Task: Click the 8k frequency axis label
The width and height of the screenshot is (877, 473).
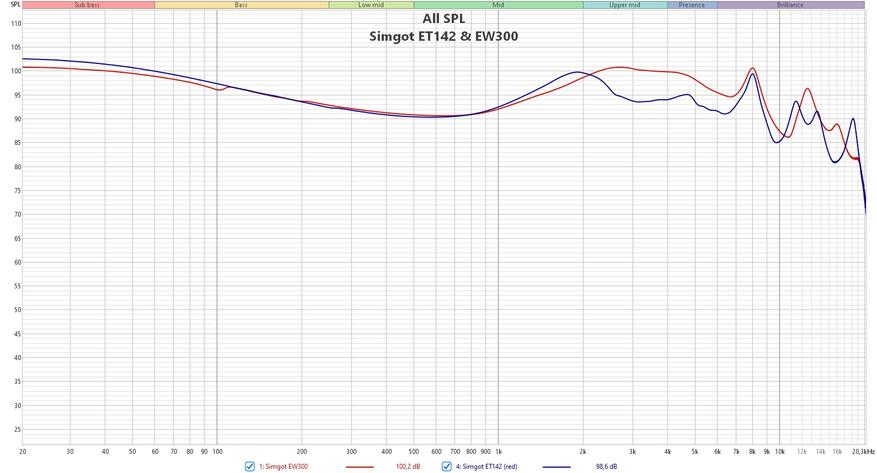Action: coord(752,451)
